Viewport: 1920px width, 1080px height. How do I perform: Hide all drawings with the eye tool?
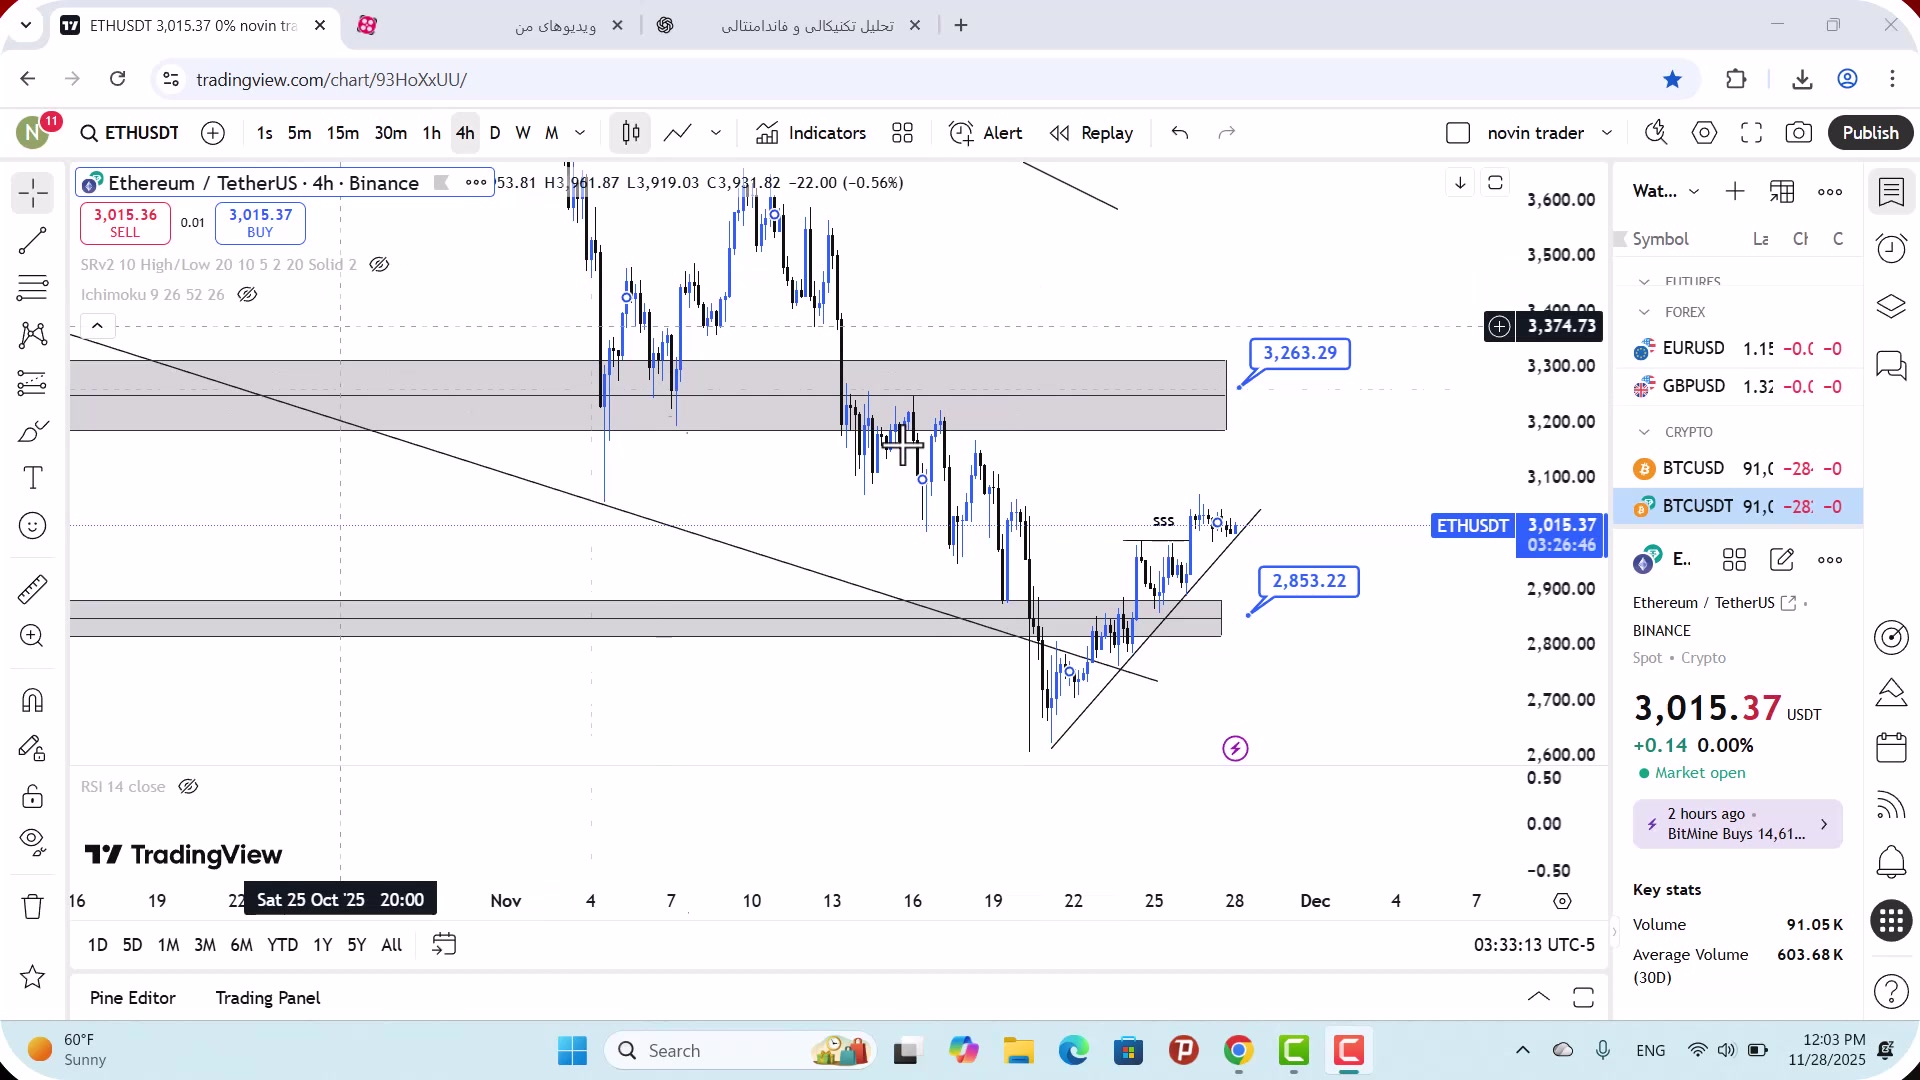[x=33, y=843]
